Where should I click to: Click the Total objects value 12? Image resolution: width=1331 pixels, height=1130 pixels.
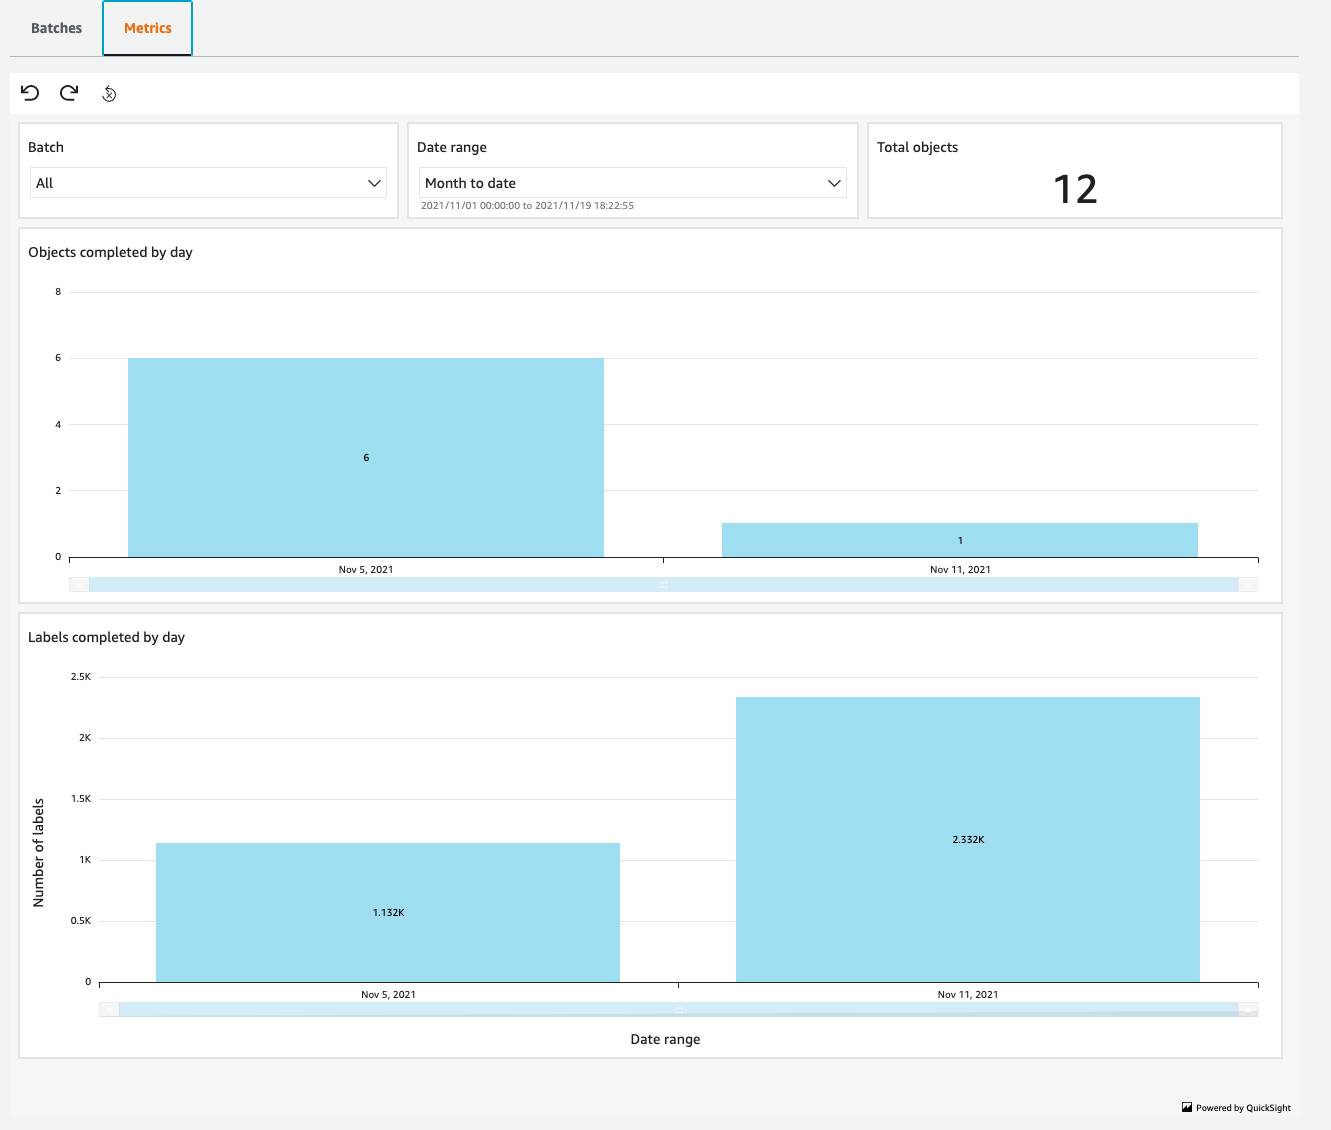point(1075,189)
